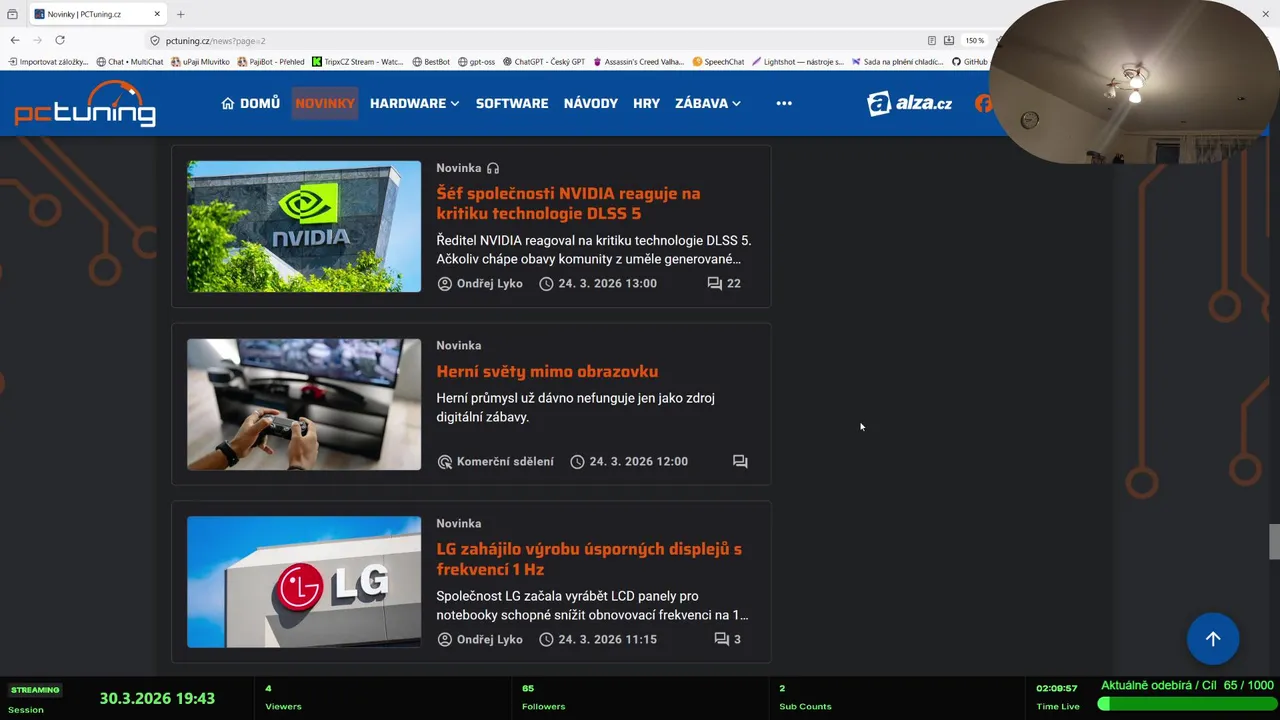
Task: Open the uPaji Mluvitko bookmark
Action: click(x=200, y=62)
